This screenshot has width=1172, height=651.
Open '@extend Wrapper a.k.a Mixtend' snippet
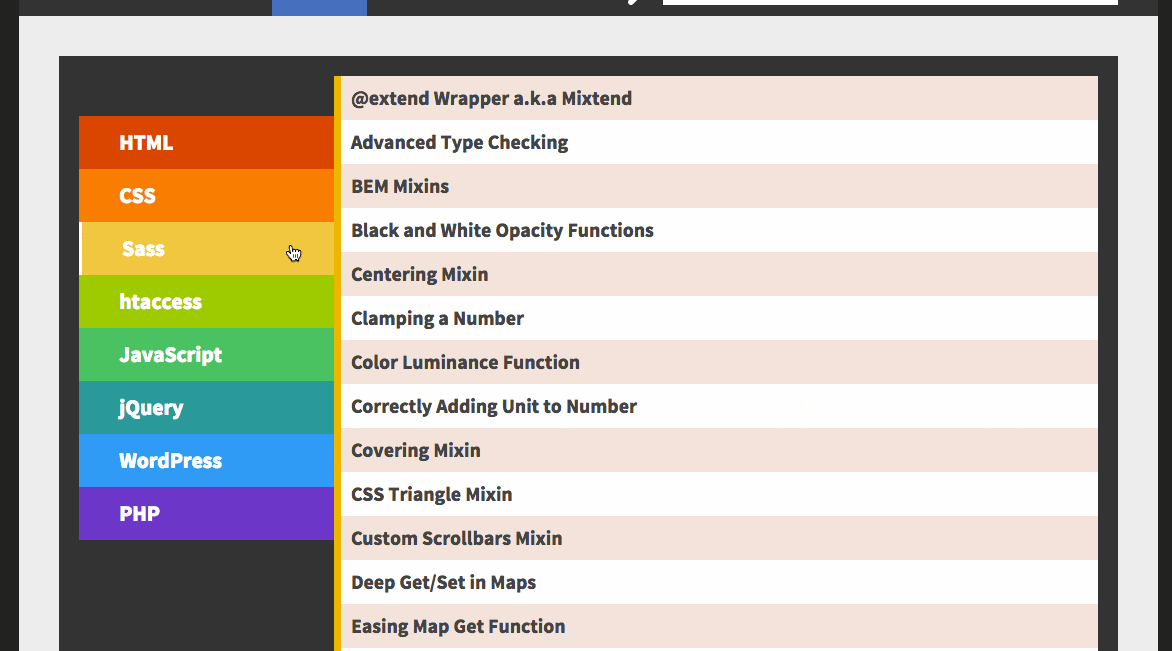click(719, 98)
